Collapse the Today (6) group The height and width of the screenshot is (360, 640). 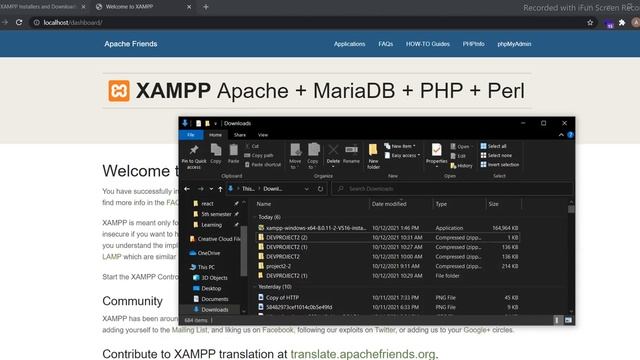click(x=256, y=217)
